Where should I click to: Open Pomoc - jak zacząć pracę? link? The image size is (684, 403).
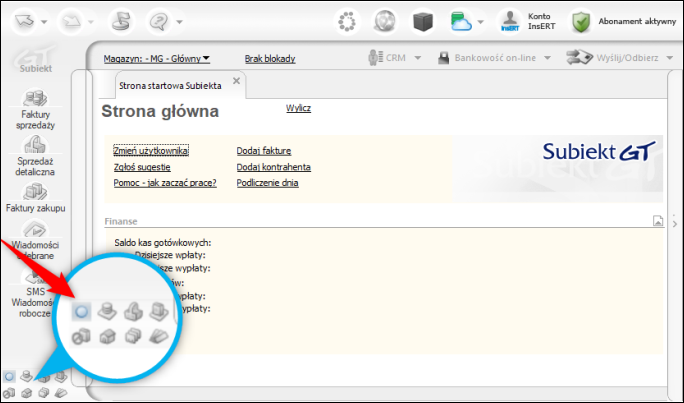point(165,183)
